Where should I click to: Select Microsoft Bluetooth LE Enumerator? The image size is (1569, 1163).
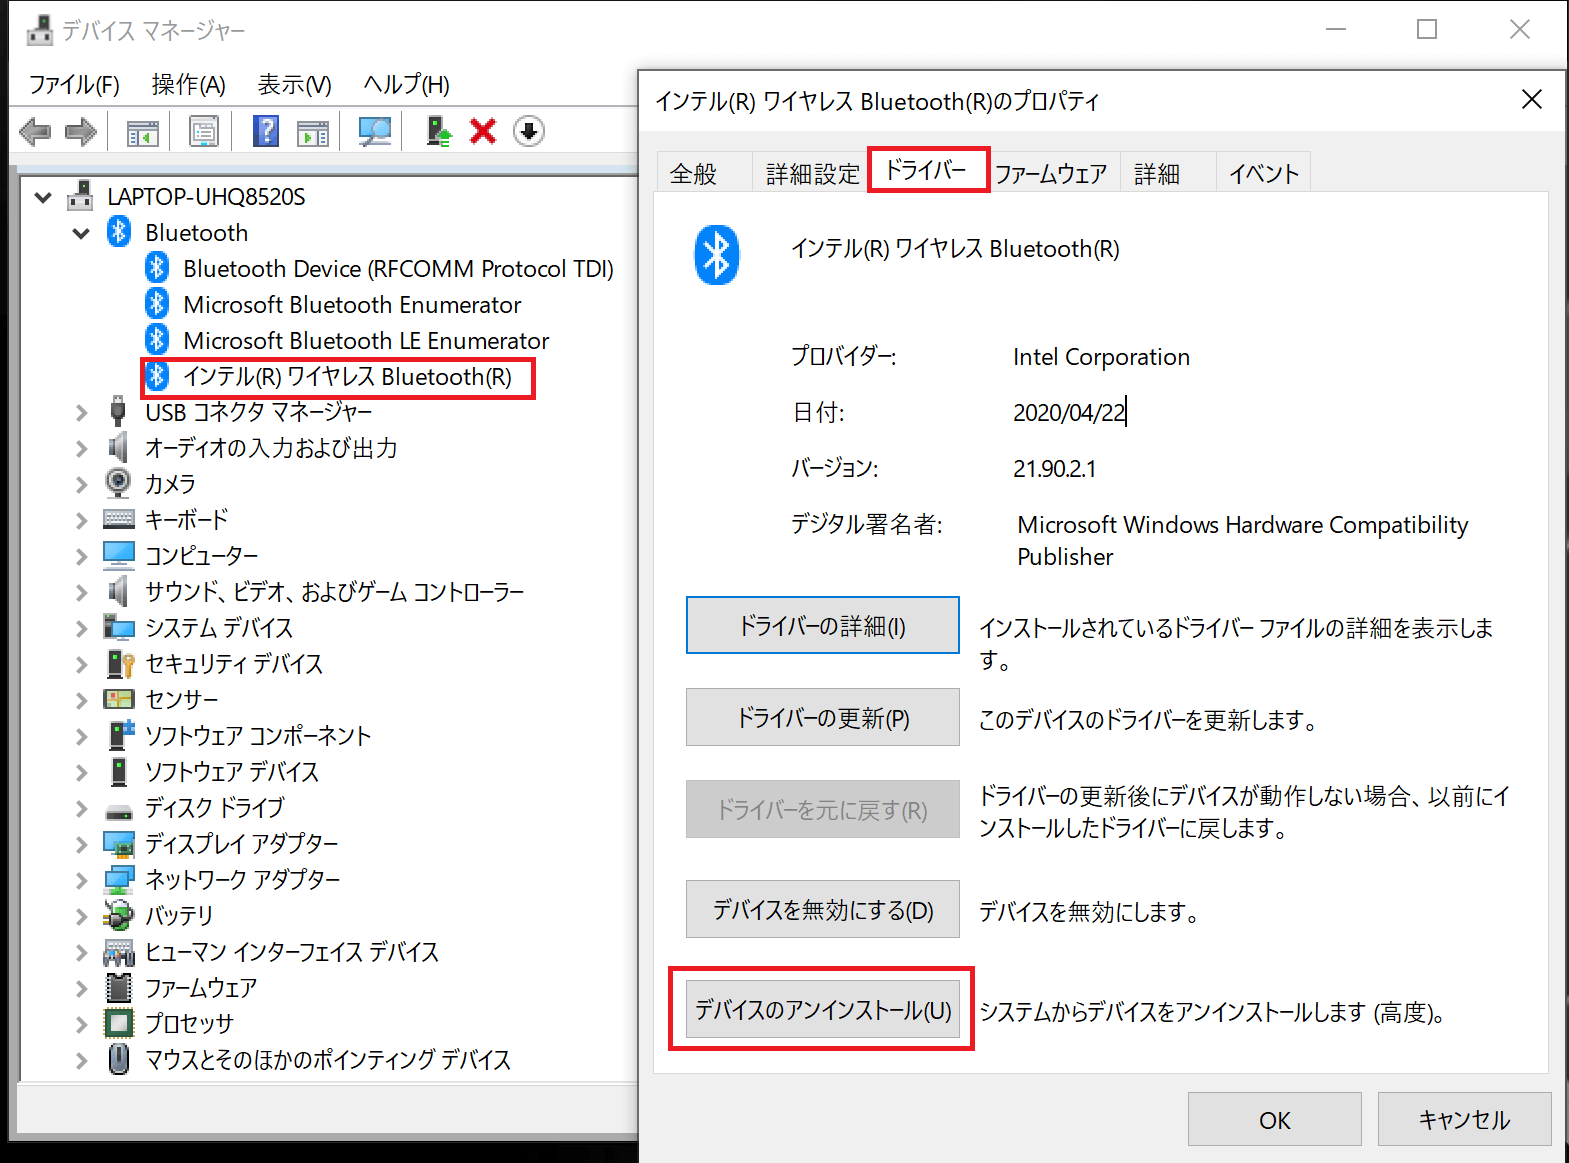coord(366,341)
